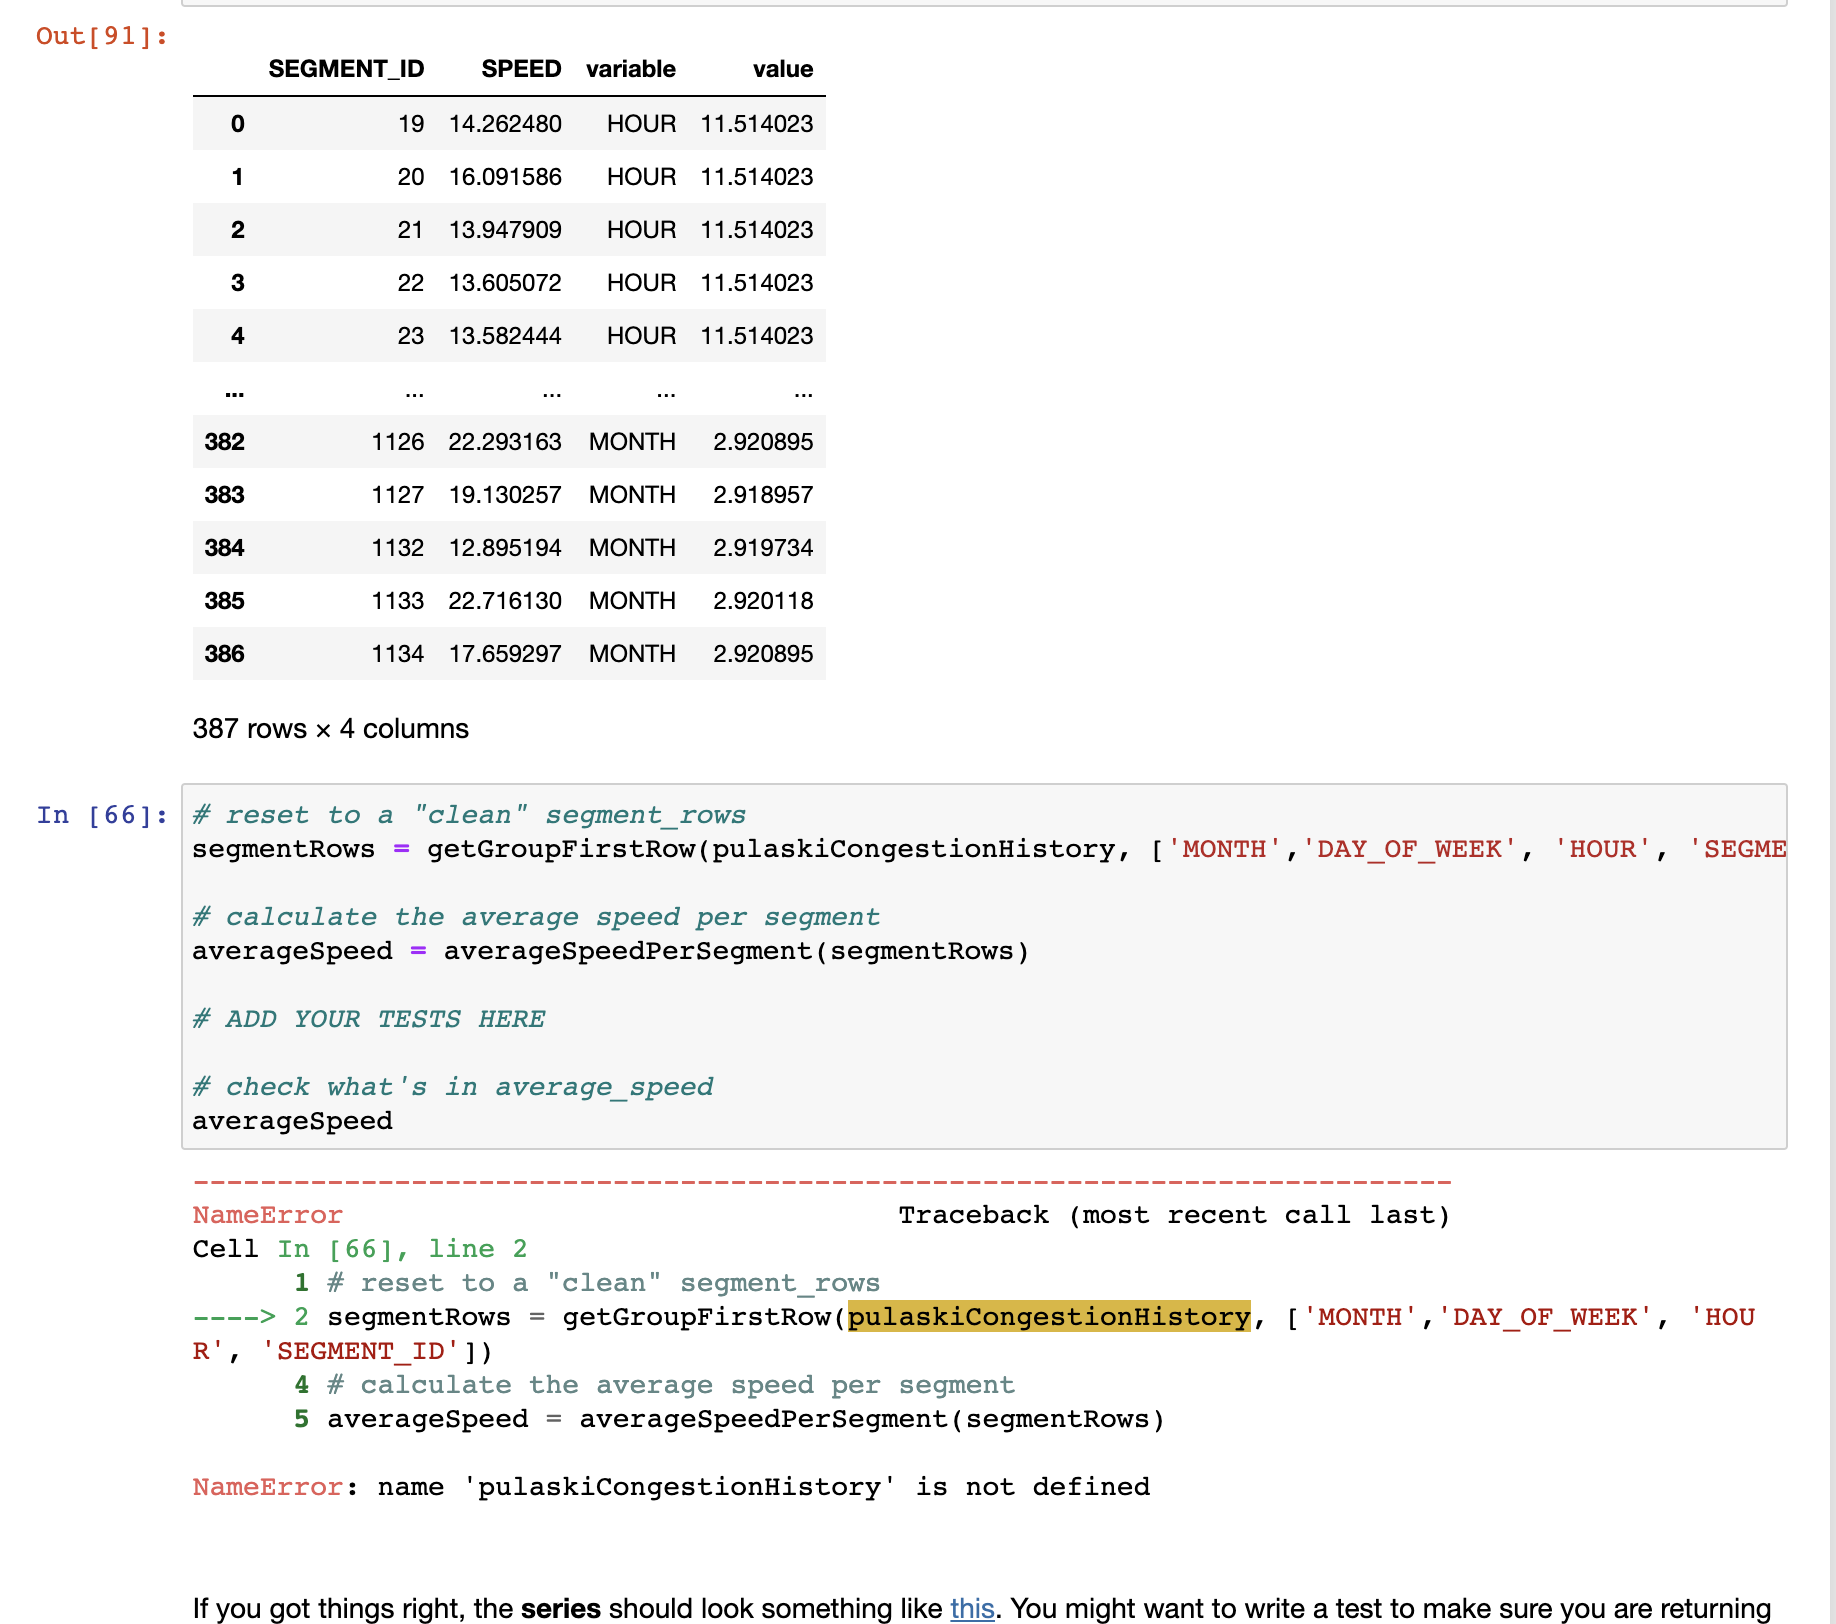Click the NameError message at the traceback bottom
The height and width of the screenshot is (1624, 1836).
[x=670, y=1487]
